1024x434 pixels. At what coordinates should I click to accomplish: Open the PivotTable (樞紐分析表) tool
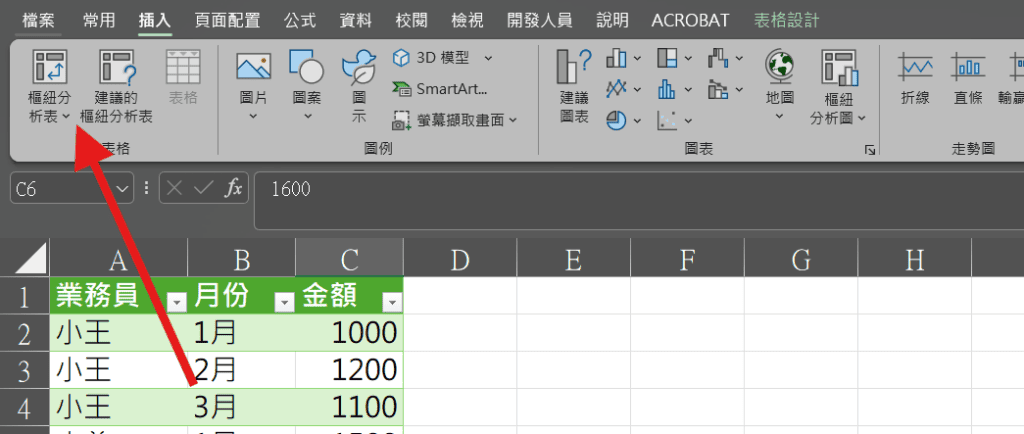click(50, 70)
